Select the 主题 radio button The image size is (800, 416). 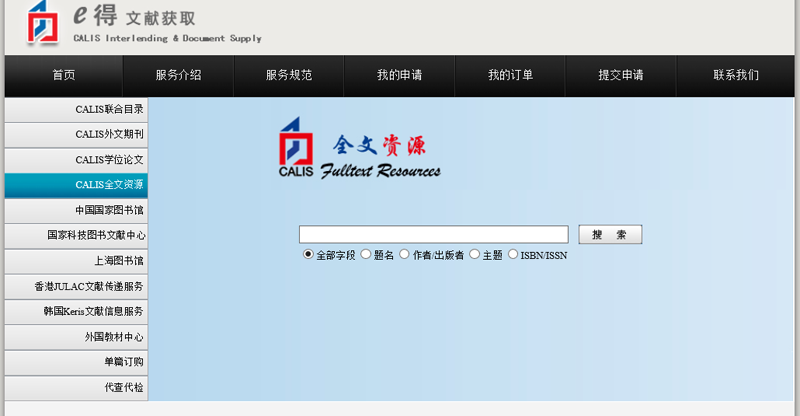(474, 254)
